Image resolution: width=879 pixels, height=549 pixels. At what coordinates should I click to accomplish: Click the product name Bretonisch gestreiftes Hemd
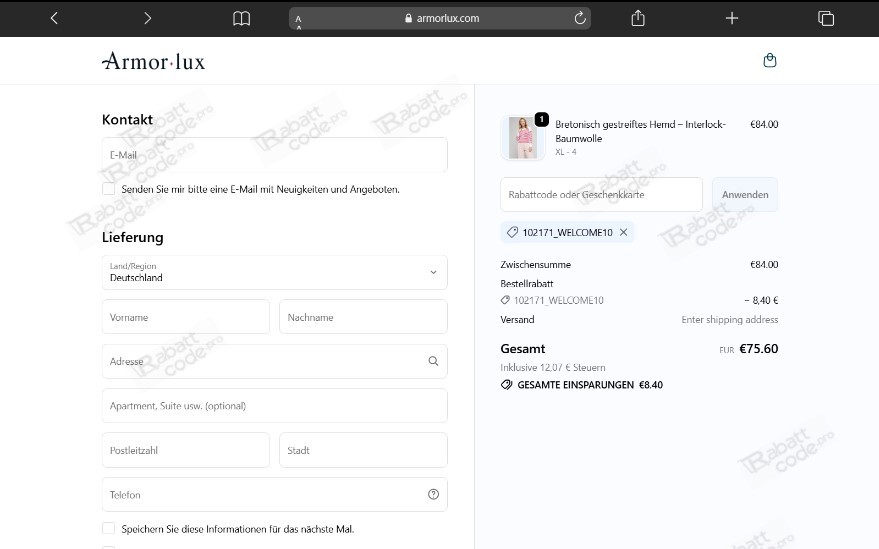tap(640, 131)
